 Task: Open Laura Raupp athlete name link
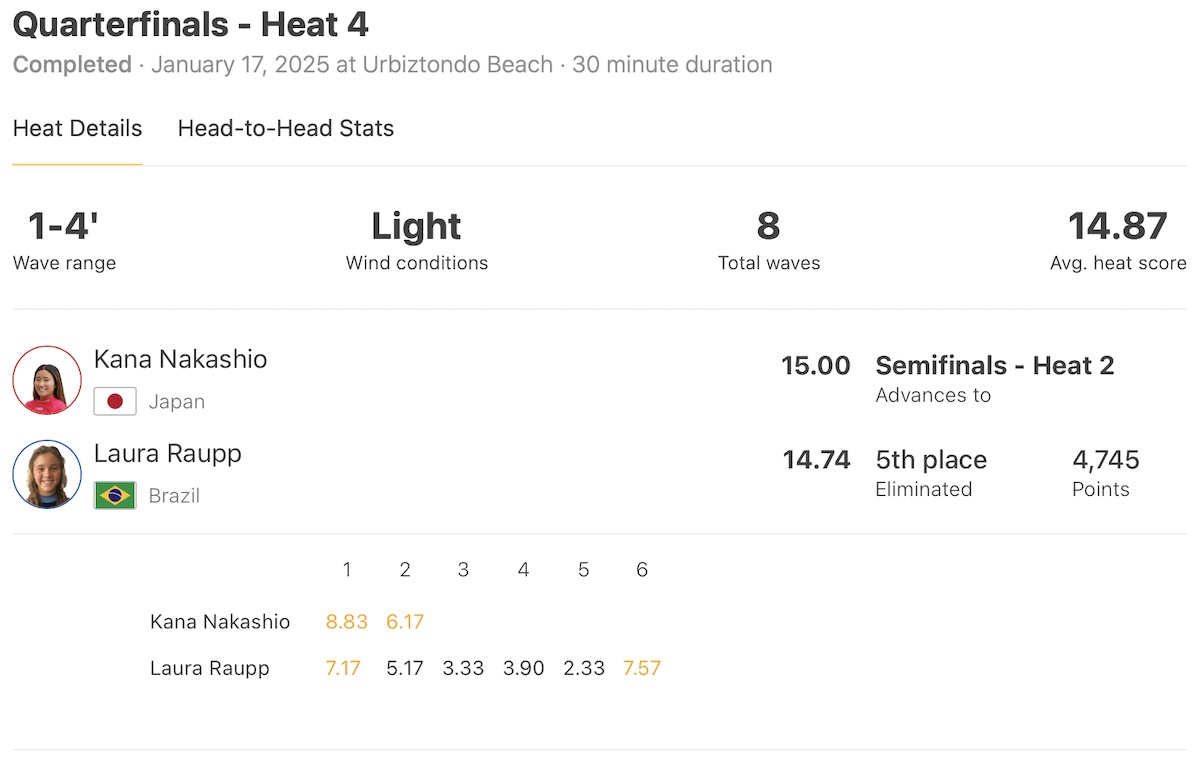[168, 454]
